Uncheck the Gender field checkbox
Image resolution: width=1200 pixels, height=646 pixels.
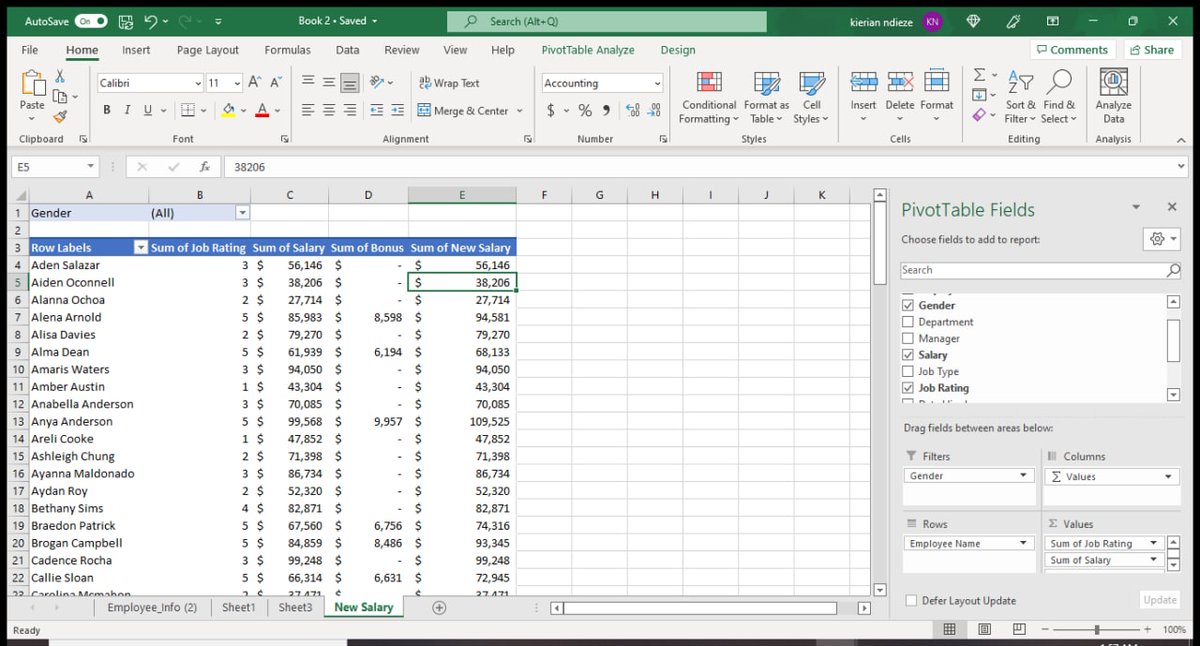908,305
